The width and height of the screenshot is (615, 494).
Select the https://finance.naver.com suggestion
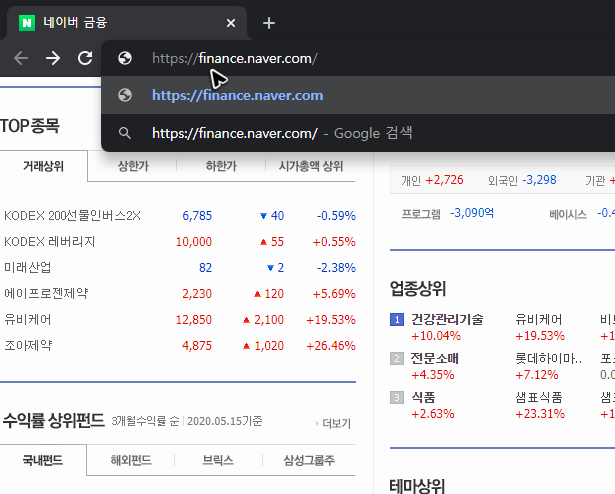pyautogui.click(x=358, y=95)
